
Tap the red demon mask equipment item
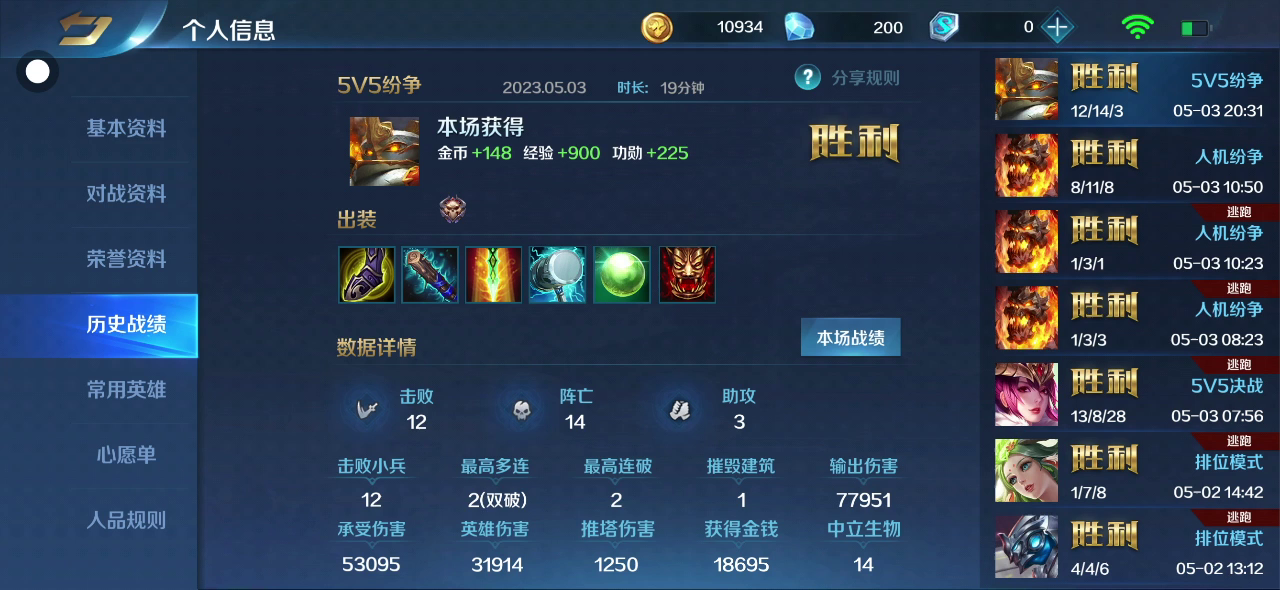[x=687, y=275]
